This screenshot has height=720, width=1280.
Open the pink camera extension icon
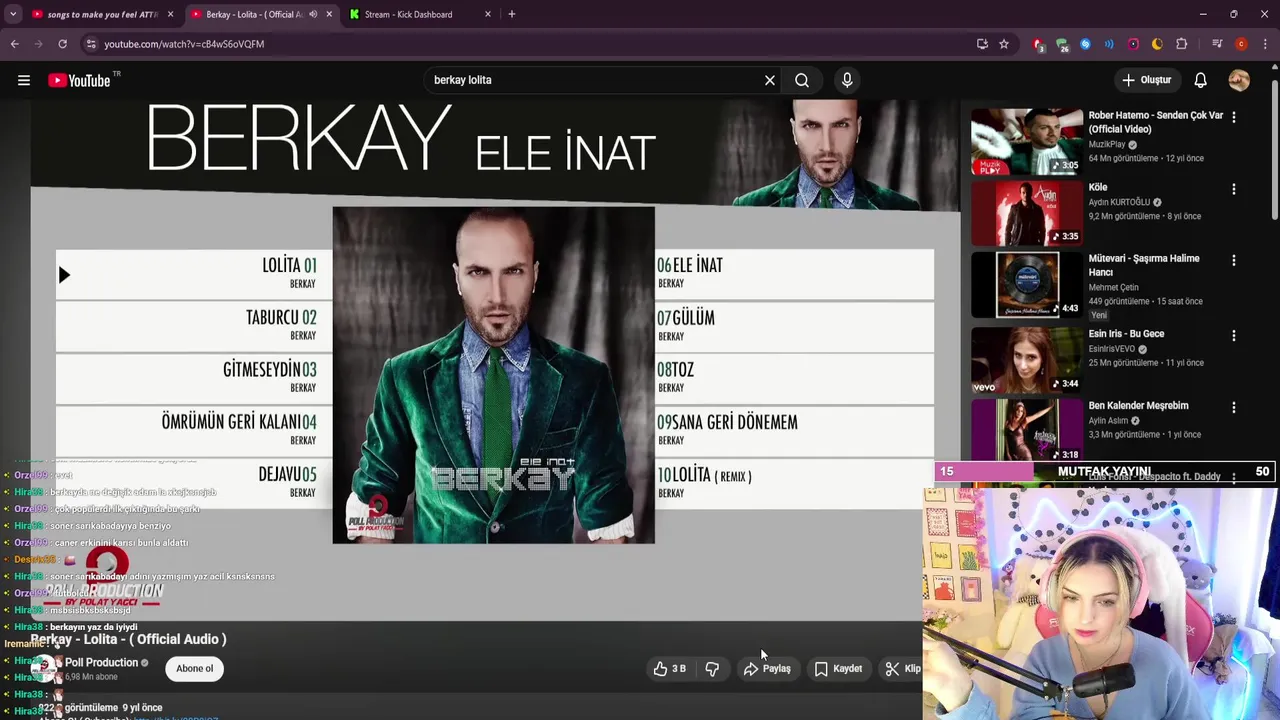(x=1133, y=44)
